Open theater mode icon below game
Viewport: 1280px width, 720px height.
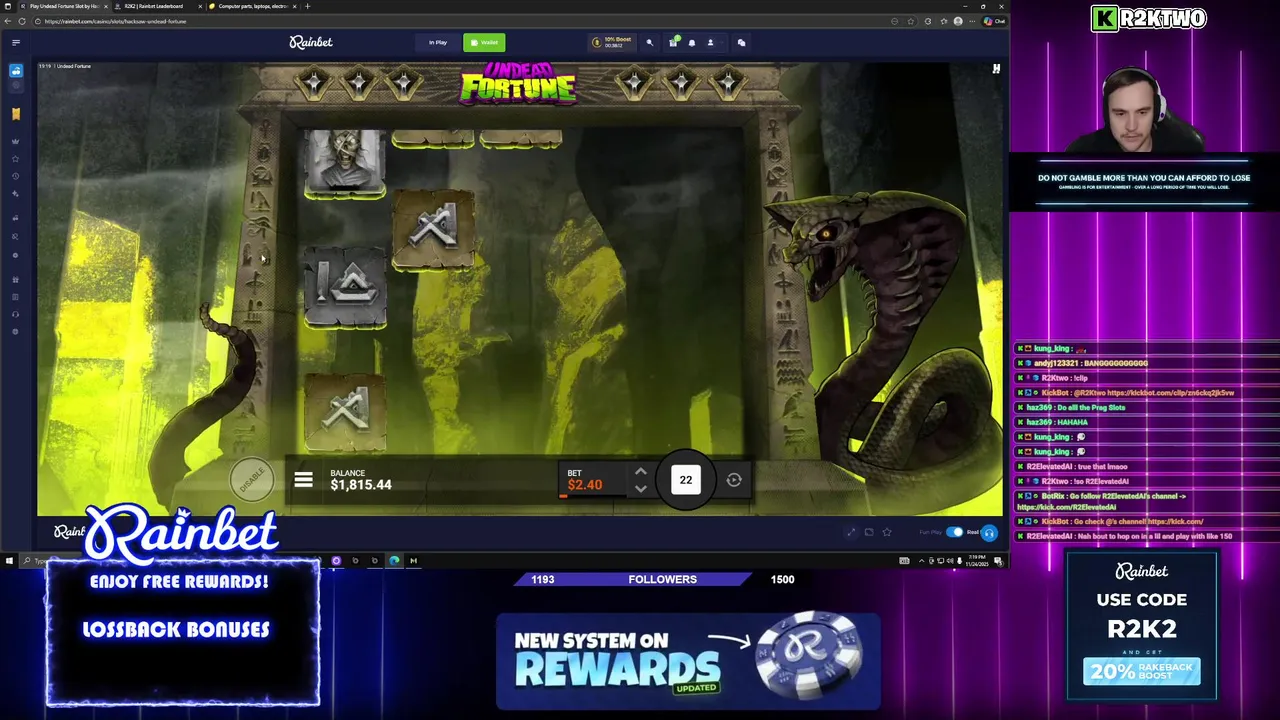[869, 532]
